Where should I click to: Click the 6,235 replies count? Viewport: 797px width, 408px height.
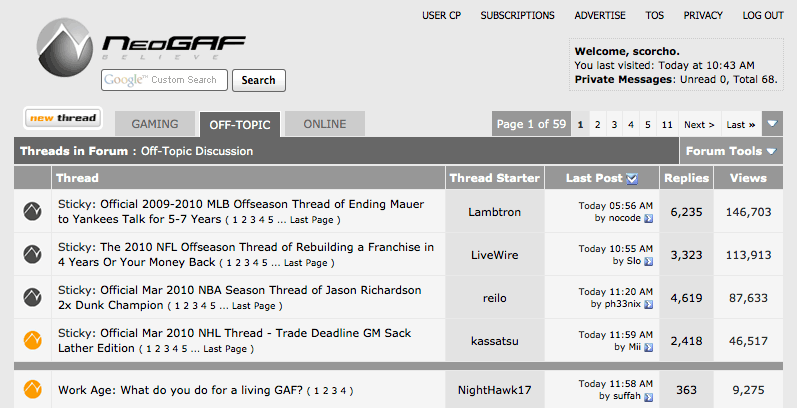click(686, 212)
